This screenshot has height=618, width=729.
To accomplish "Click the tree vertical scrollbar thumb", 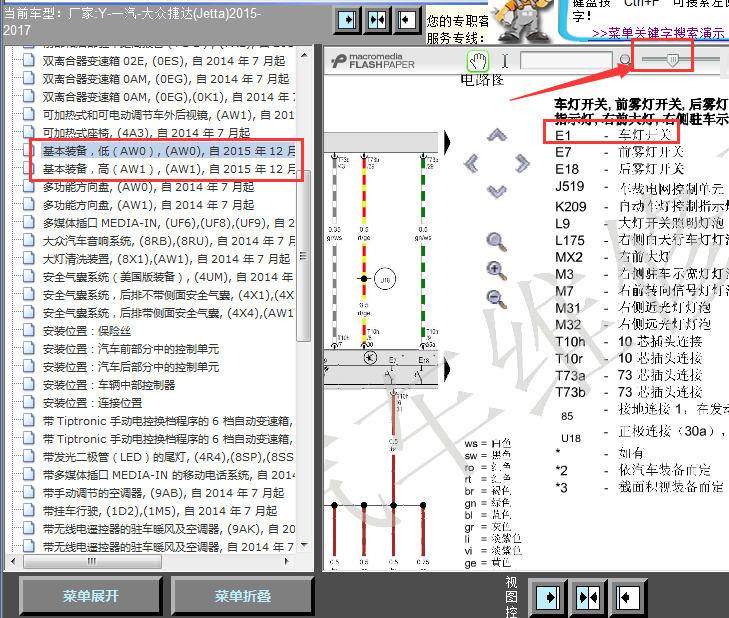I will point(304,256).
